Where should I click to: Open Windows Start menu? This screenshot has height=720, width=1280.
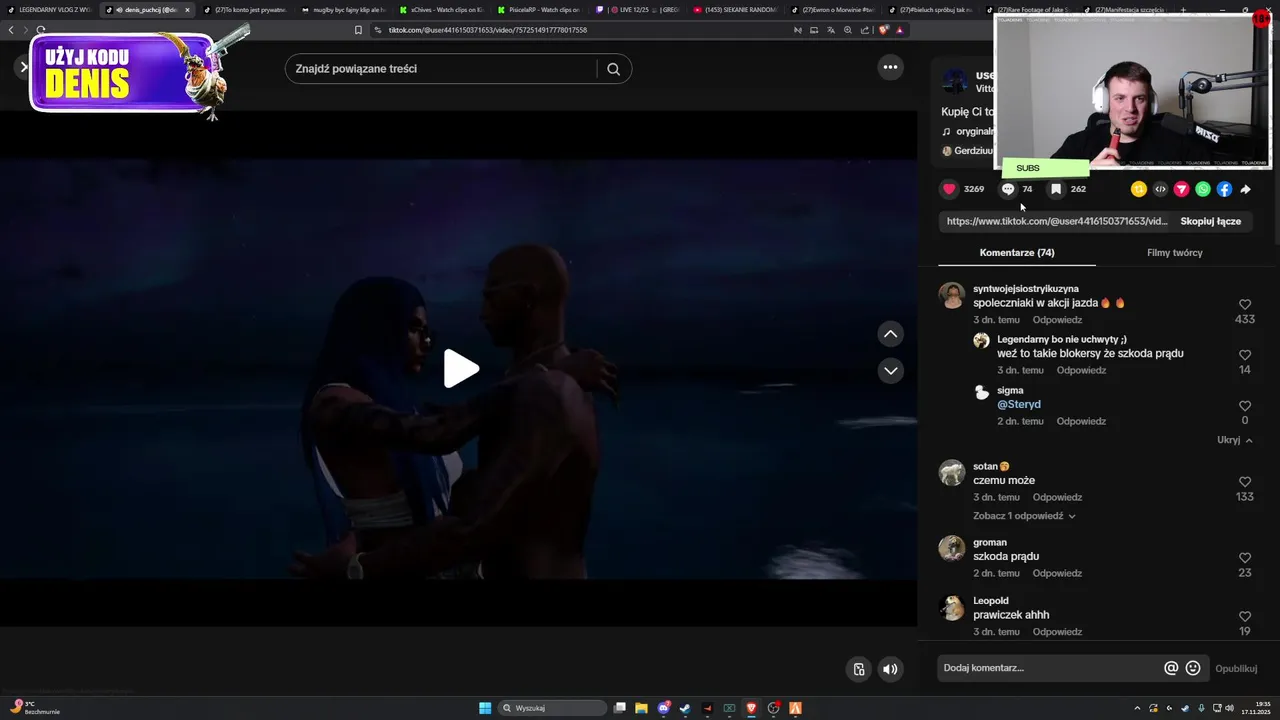pos(485,708)
